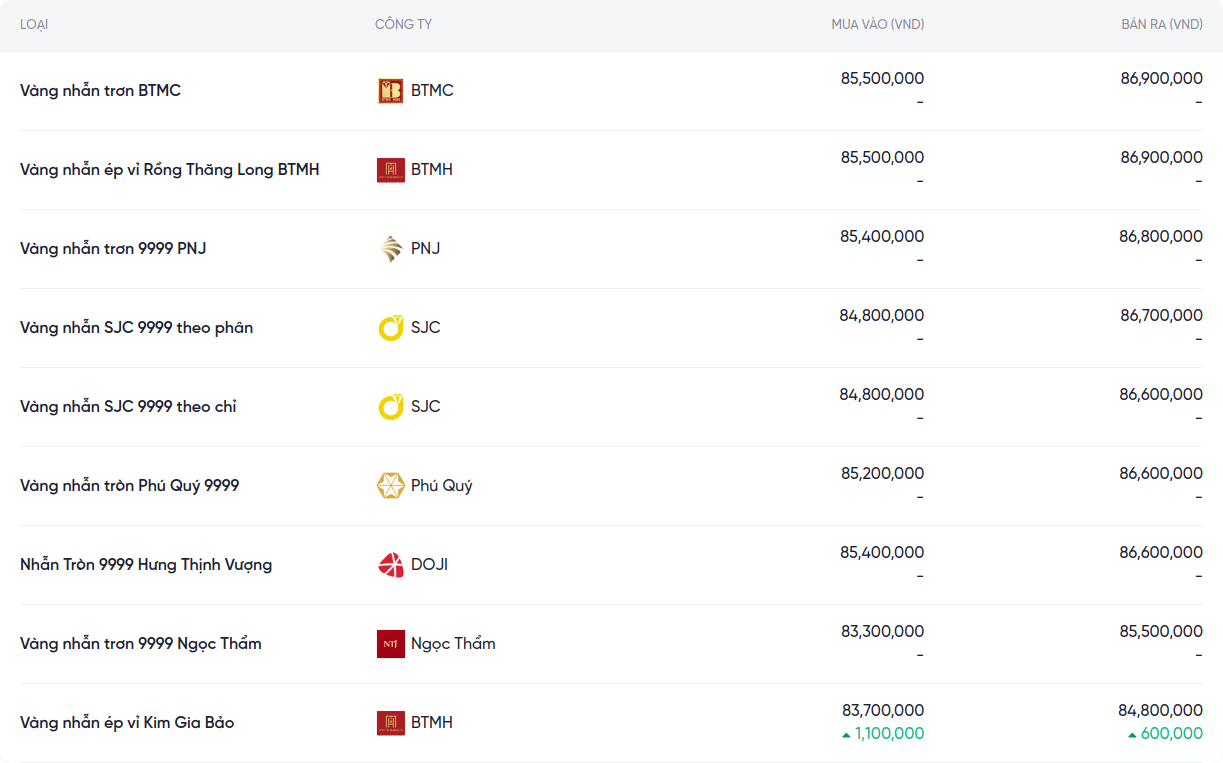Sort by the LOẠI column header
The height and width of the screenshot is (763, 1223).
(x=34, y=25)
